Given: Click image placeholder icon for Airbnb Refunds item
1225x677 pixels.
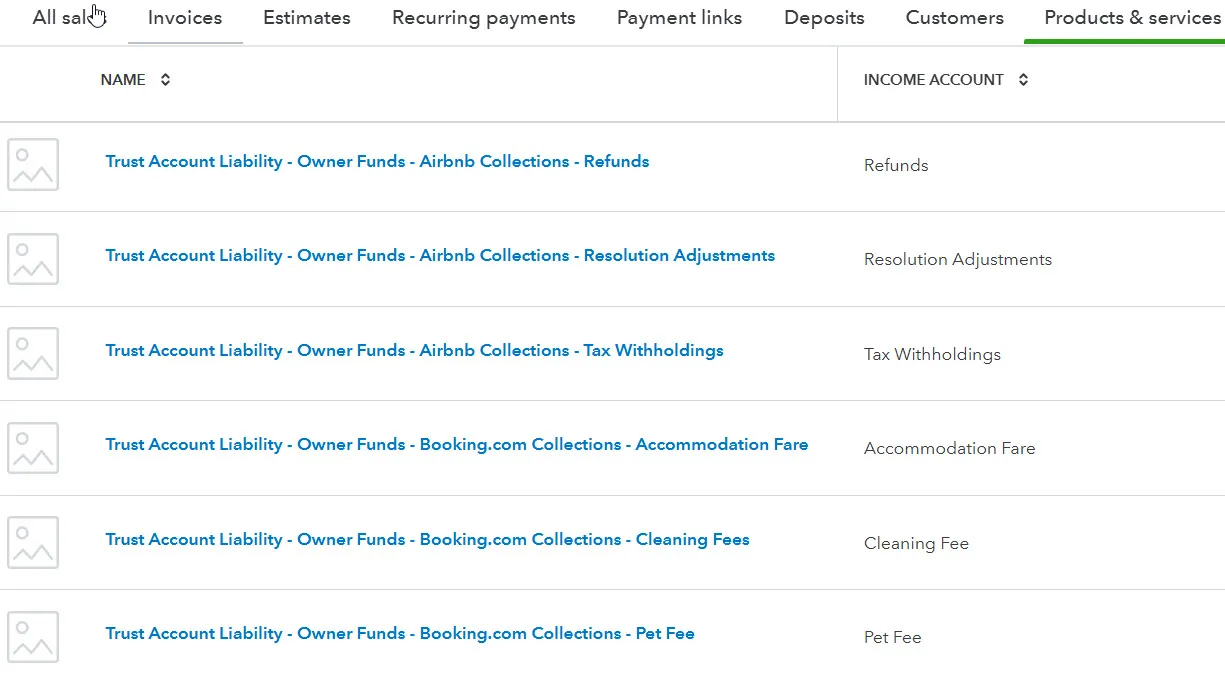Looking at the screenshot, I should coord(33,164).
